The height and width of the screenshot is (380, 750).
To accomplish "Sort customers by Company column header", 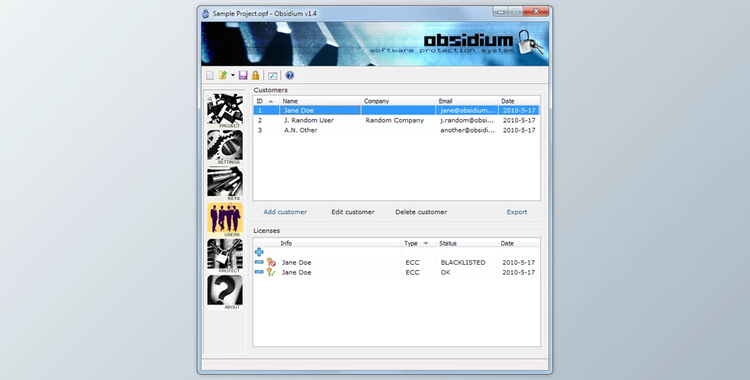I will coord(398,101).
